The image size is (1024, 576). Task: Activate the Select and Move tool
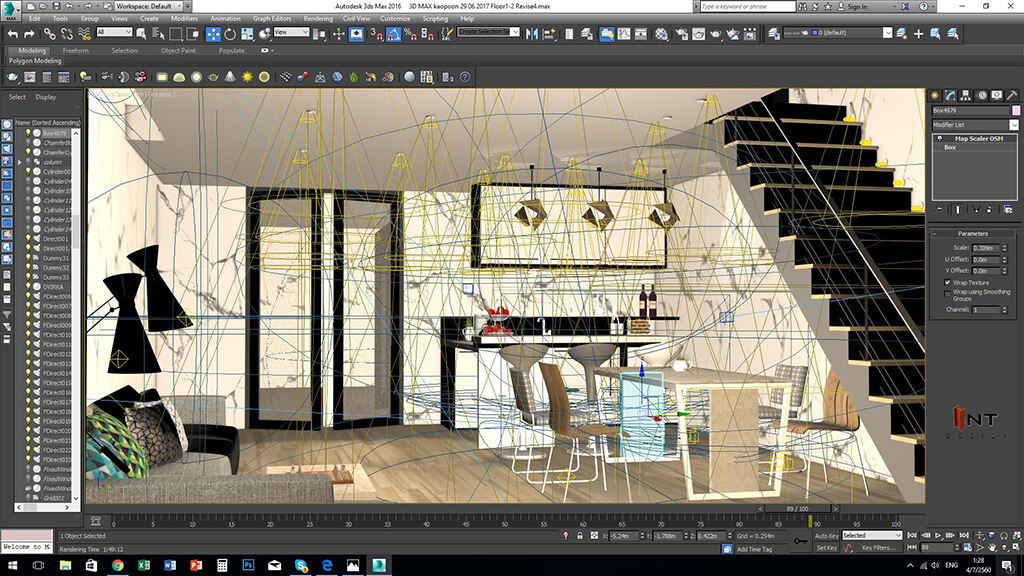point(214,34)
